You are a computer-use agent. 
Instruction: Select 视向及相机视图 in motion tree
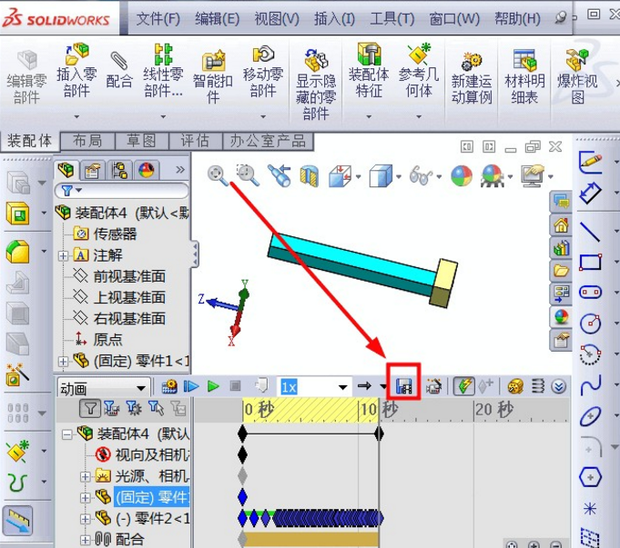tap(152, 455)
